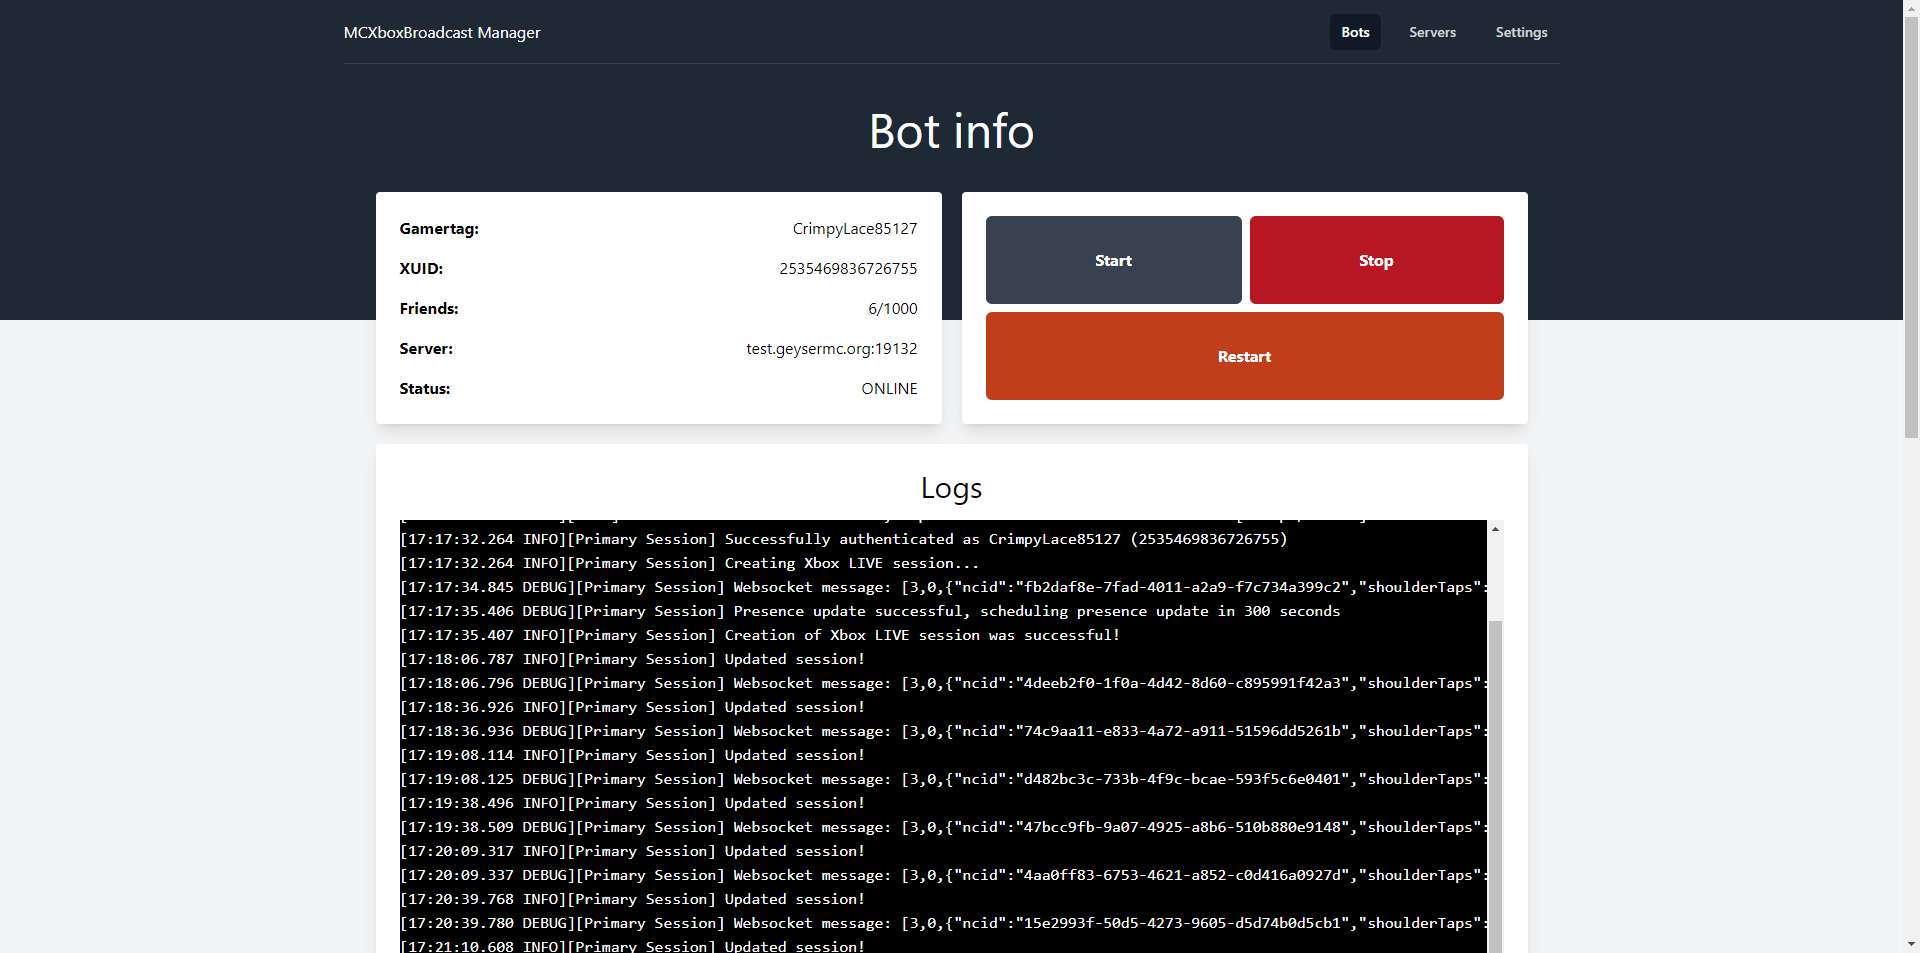Image resolution: width=1920 pixels, height=953 pixels.
Task: Click the 17:20:39.768 Updated session log line
Action: click(x=633, y=899)
